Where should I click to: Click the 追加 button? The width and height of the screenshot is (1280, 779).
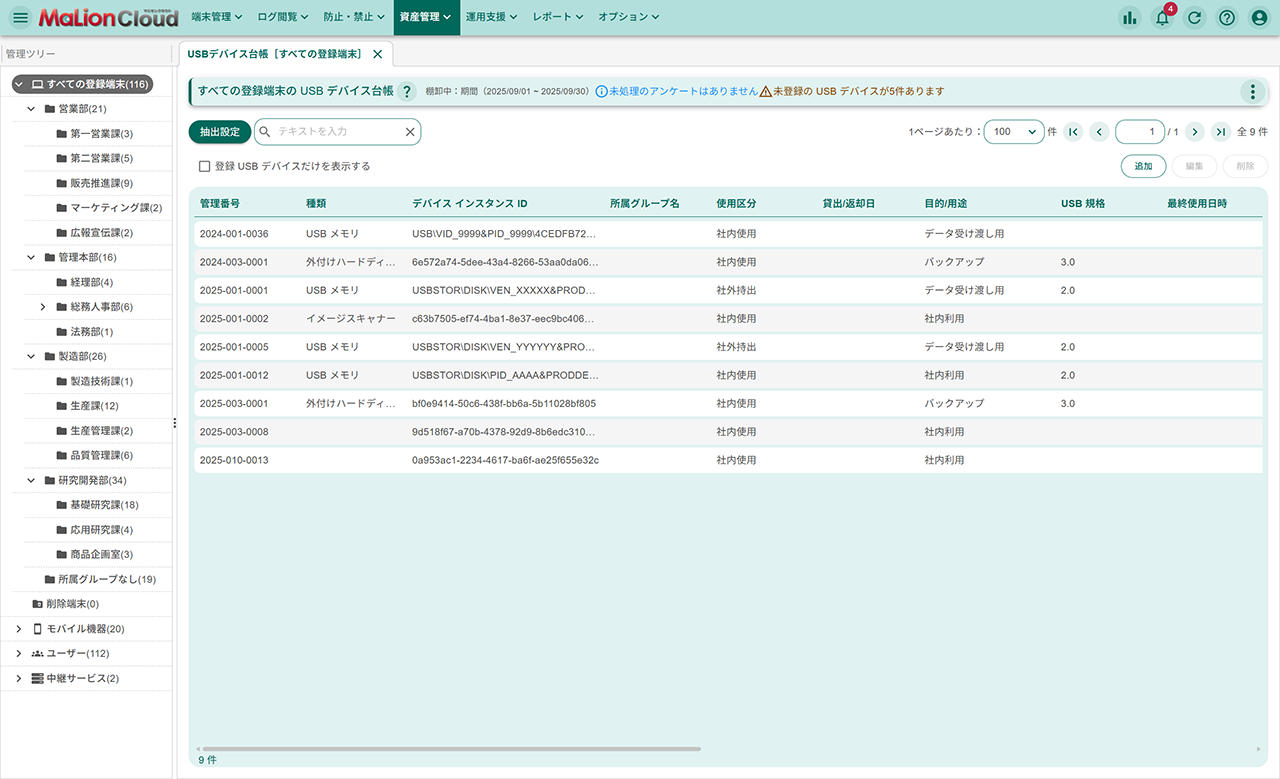pos(1143,167)
